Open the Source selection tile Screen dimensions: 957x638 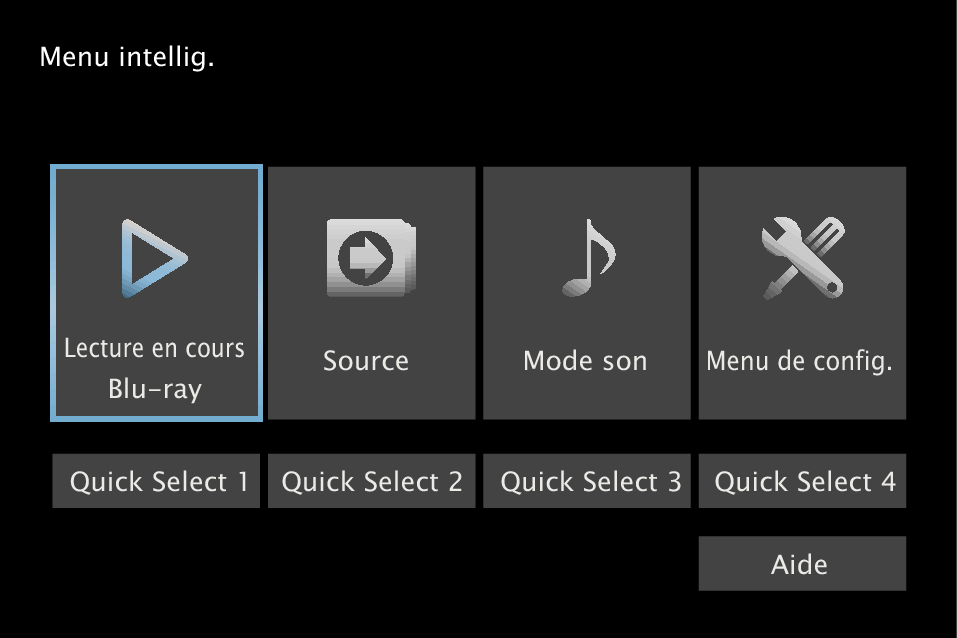(372, 293)
